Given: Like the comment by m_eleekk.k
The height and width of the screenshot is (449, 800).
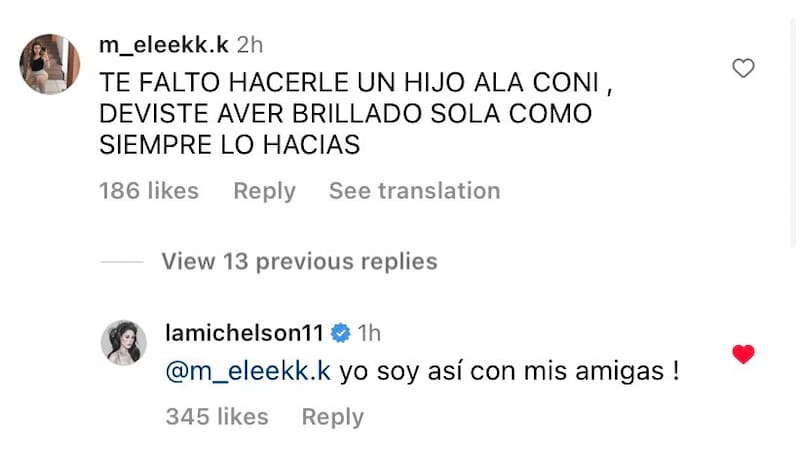Looking at the screenshot, I should click(742, 69).
